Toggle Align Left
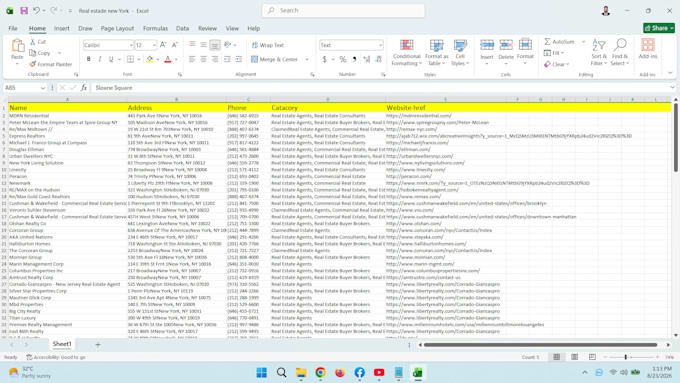This screenshot has width=680, height=383. (192, 59)
